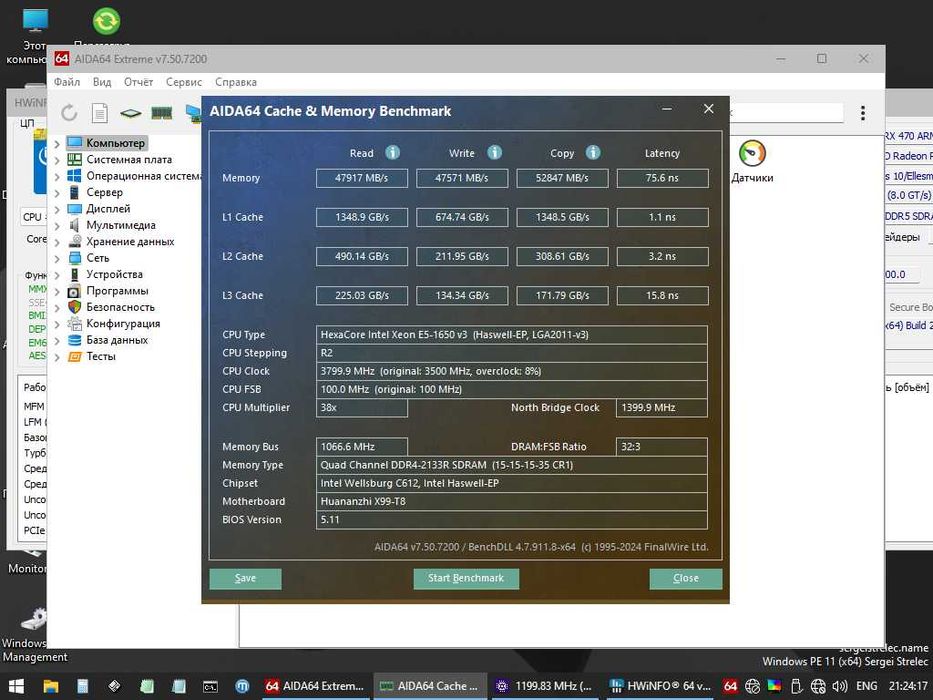Expand the Устройства tree node
The width and height of the screenshot is (933, 700).
coord(57,275)
